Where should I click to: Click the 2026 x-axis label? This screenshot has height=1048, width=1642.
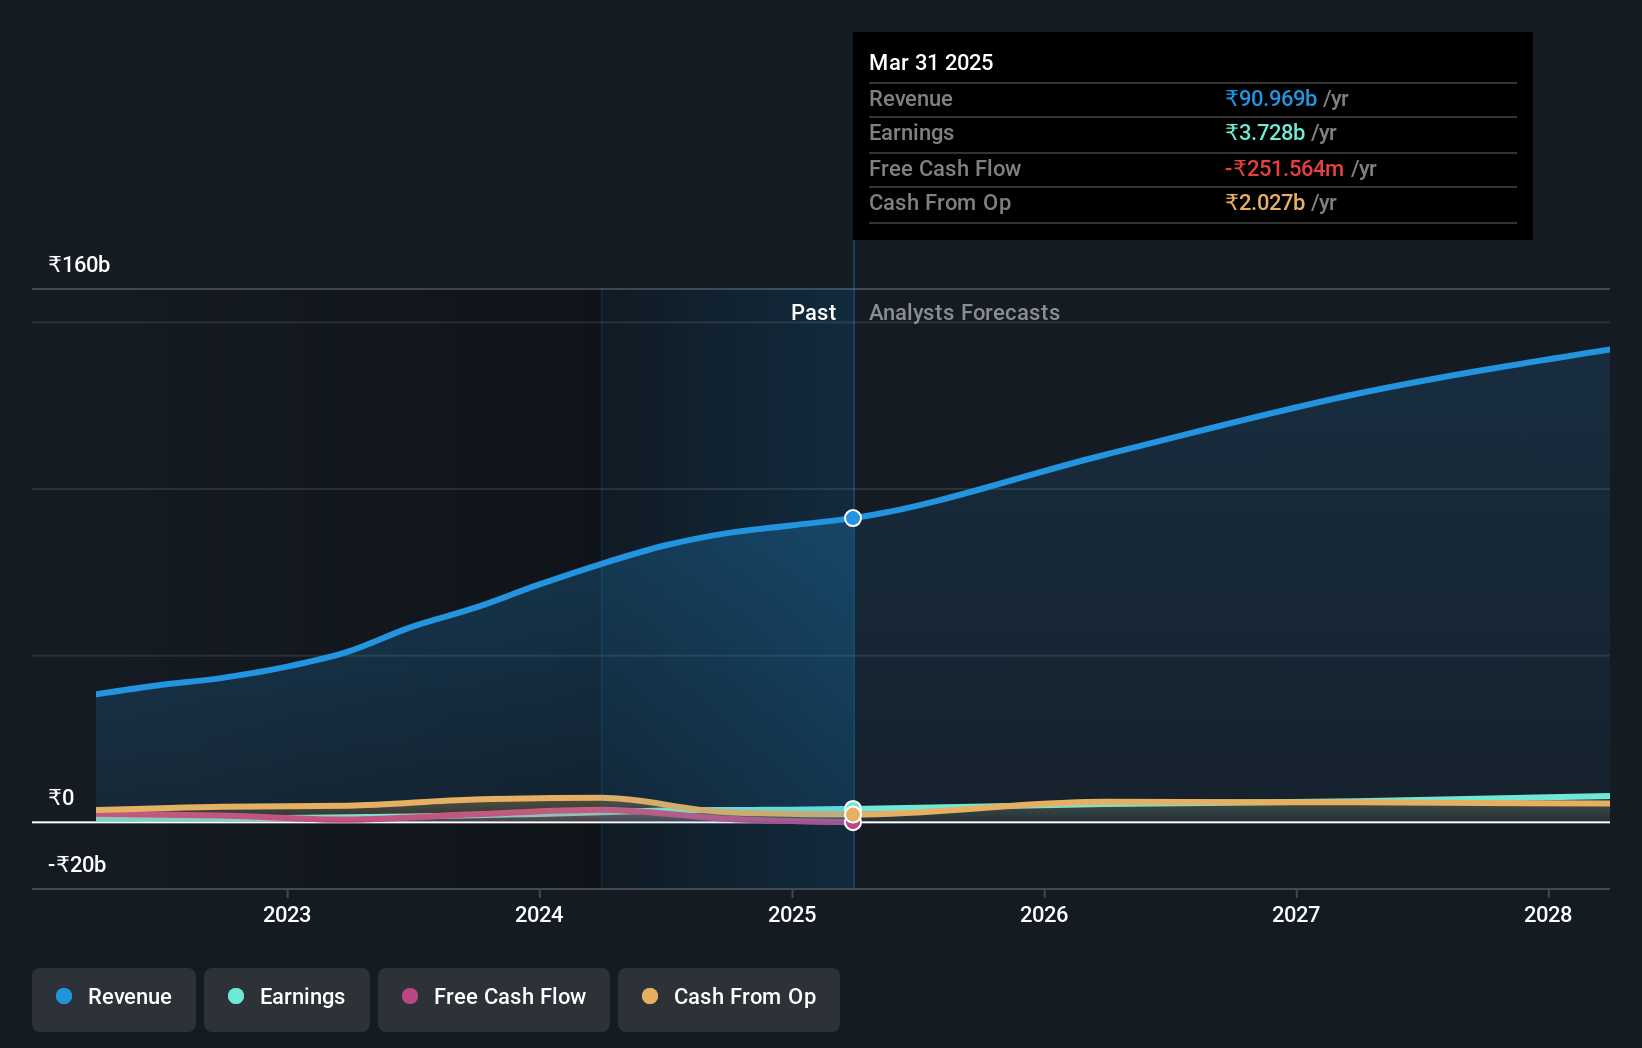pyautogui.click(x=1044, y=914)
